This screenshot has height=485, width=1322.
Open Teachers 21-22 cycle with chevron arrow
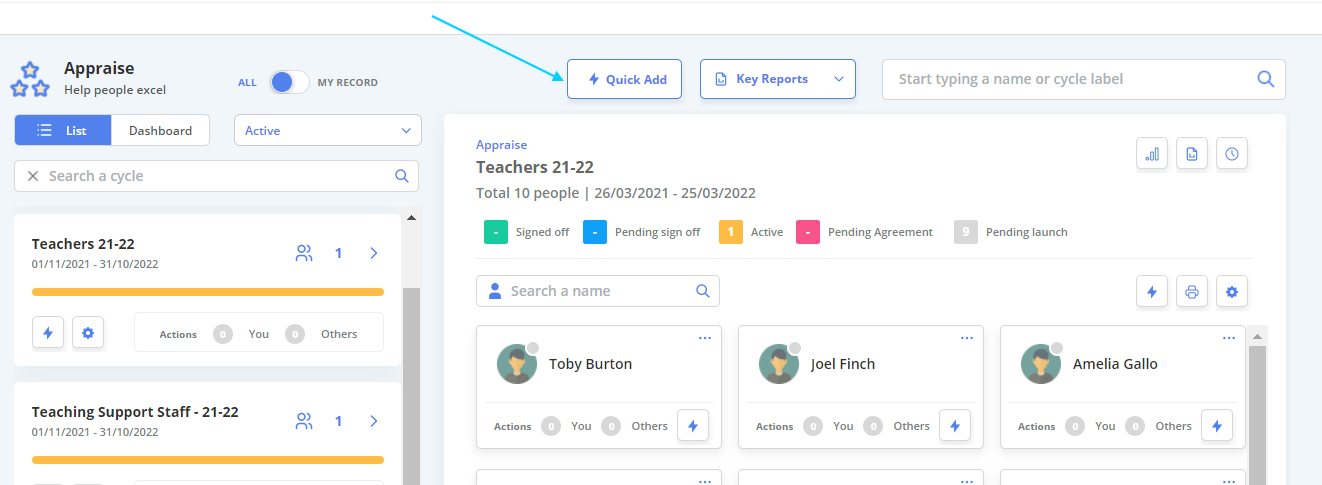374,253
